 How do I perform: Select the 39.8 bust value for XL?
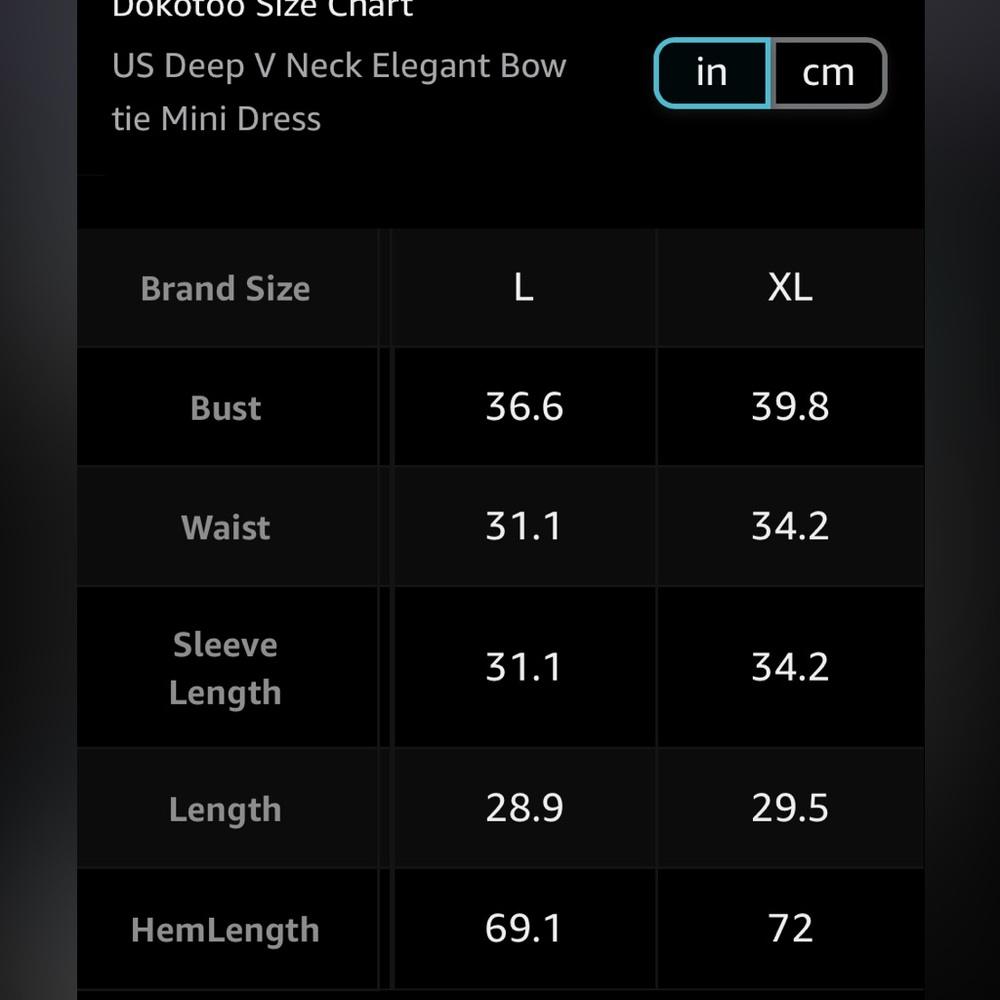tap(790, 407)
